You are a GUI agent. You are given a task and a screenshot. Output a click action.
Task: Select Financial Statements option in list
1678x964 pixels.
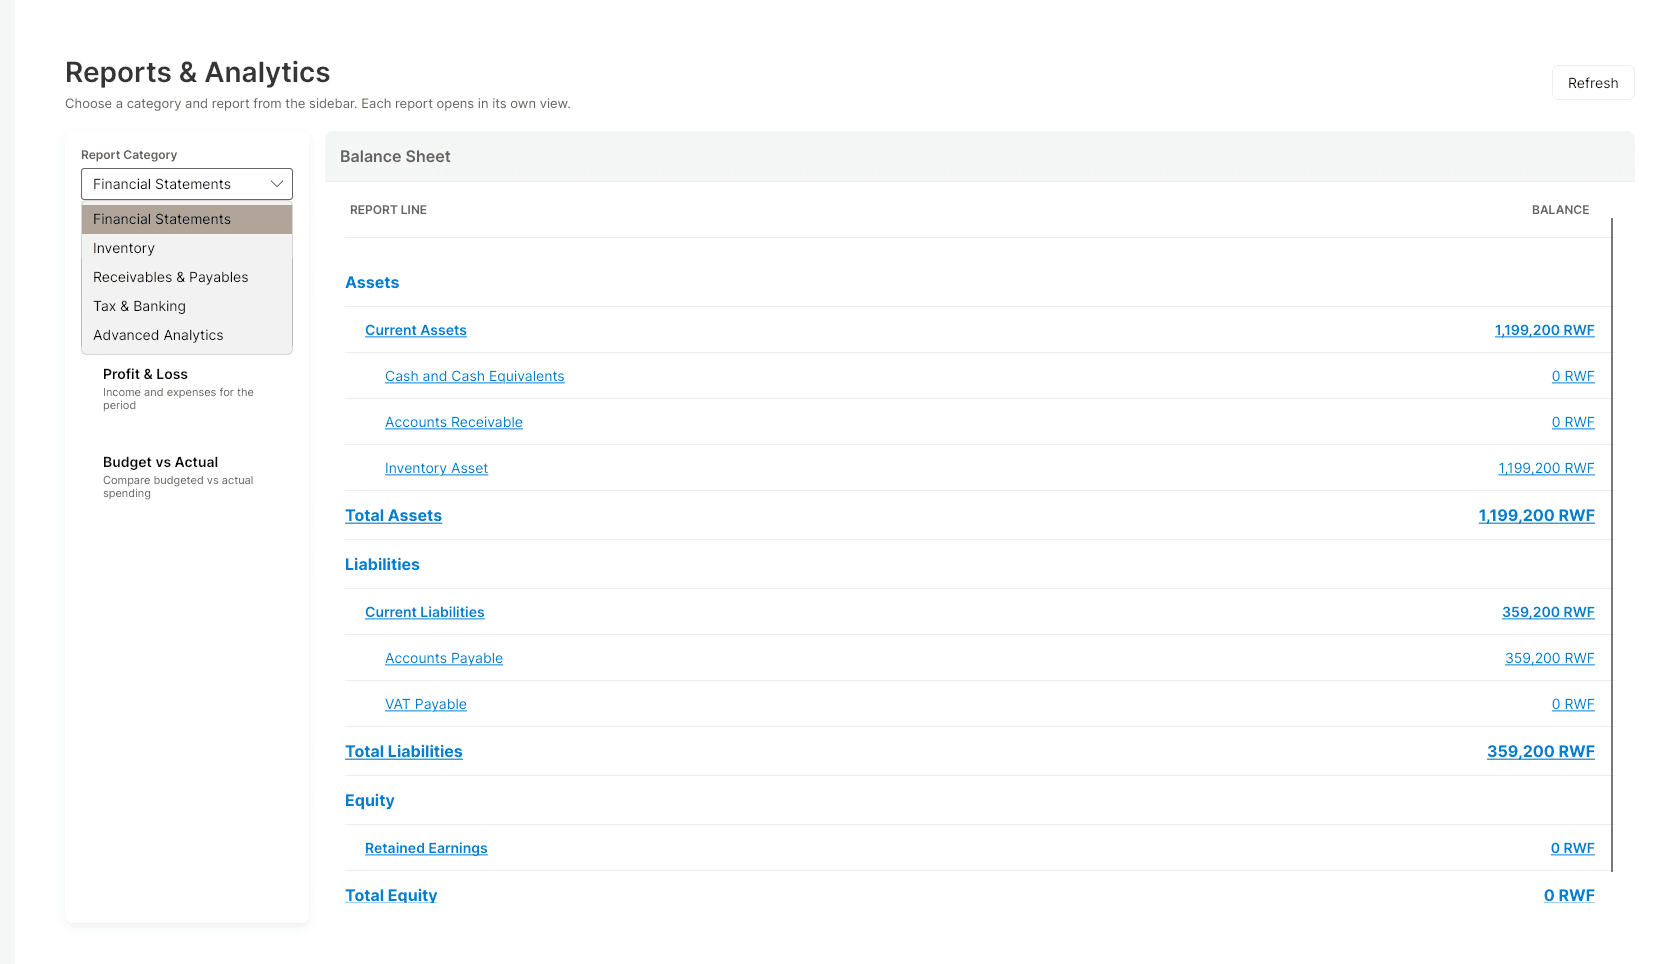[187, 219]
